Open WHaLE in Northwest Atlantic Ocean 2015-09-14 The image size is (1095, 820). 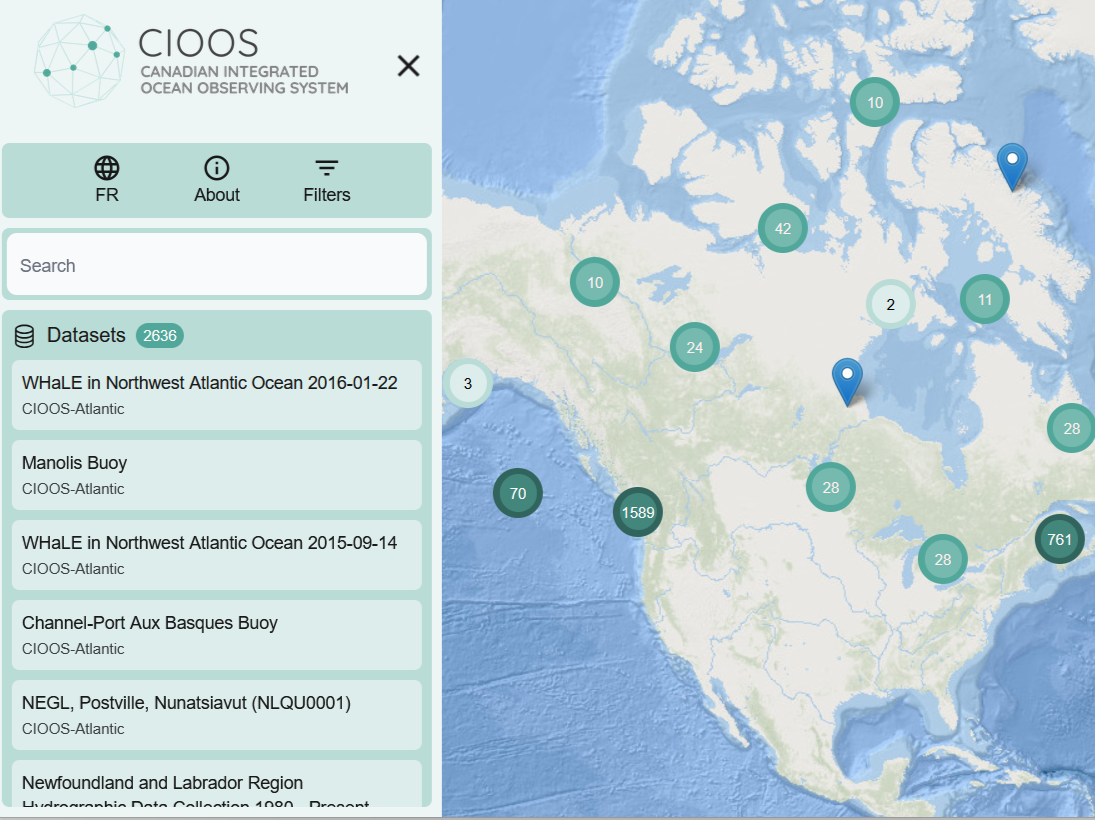217,554
